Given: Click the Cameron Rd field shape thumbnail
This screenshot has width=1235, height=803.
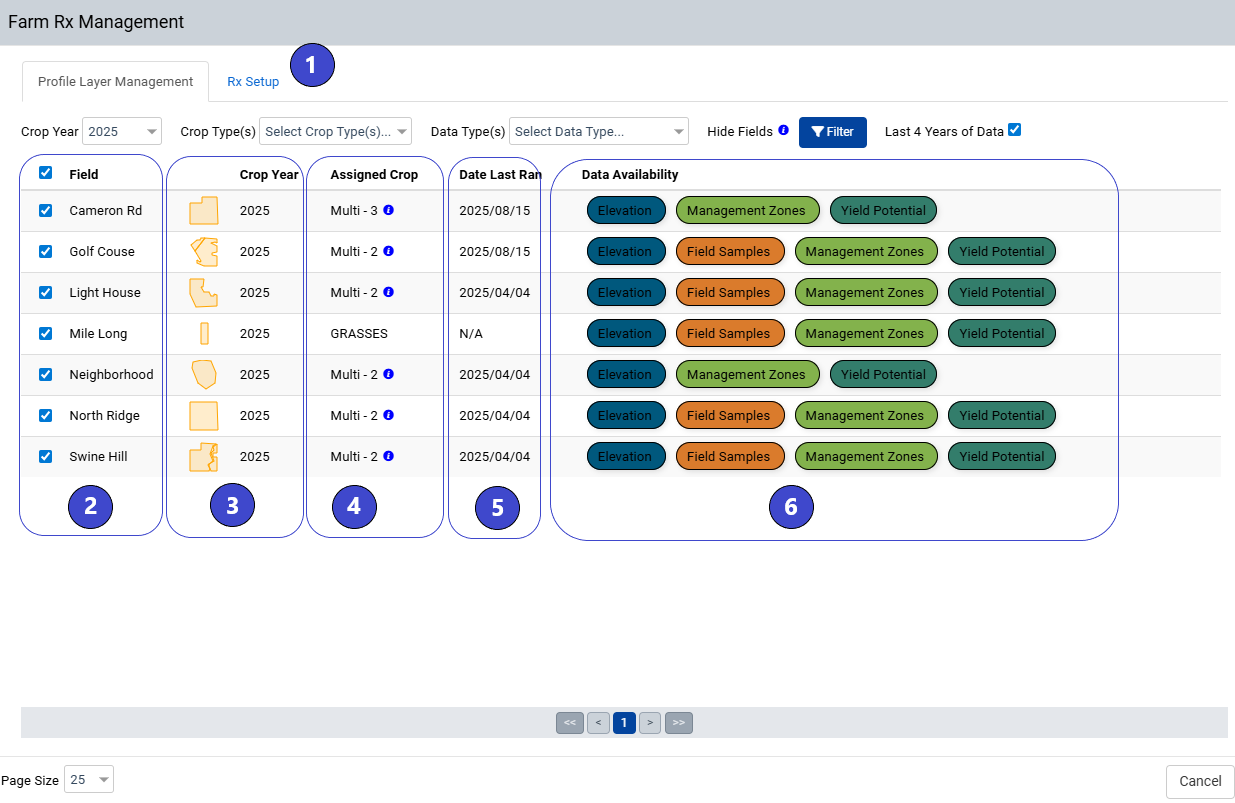Looking at the screenshot, I should click(203, 211).
